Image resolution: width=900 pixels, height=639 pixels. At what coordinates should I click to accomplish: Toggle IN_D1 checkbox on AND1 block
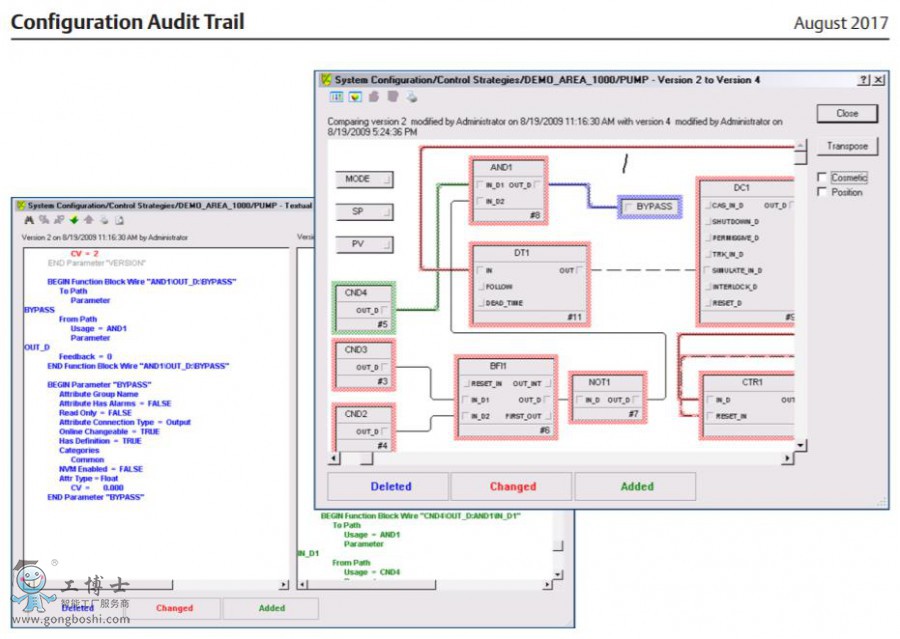[480, 185]
